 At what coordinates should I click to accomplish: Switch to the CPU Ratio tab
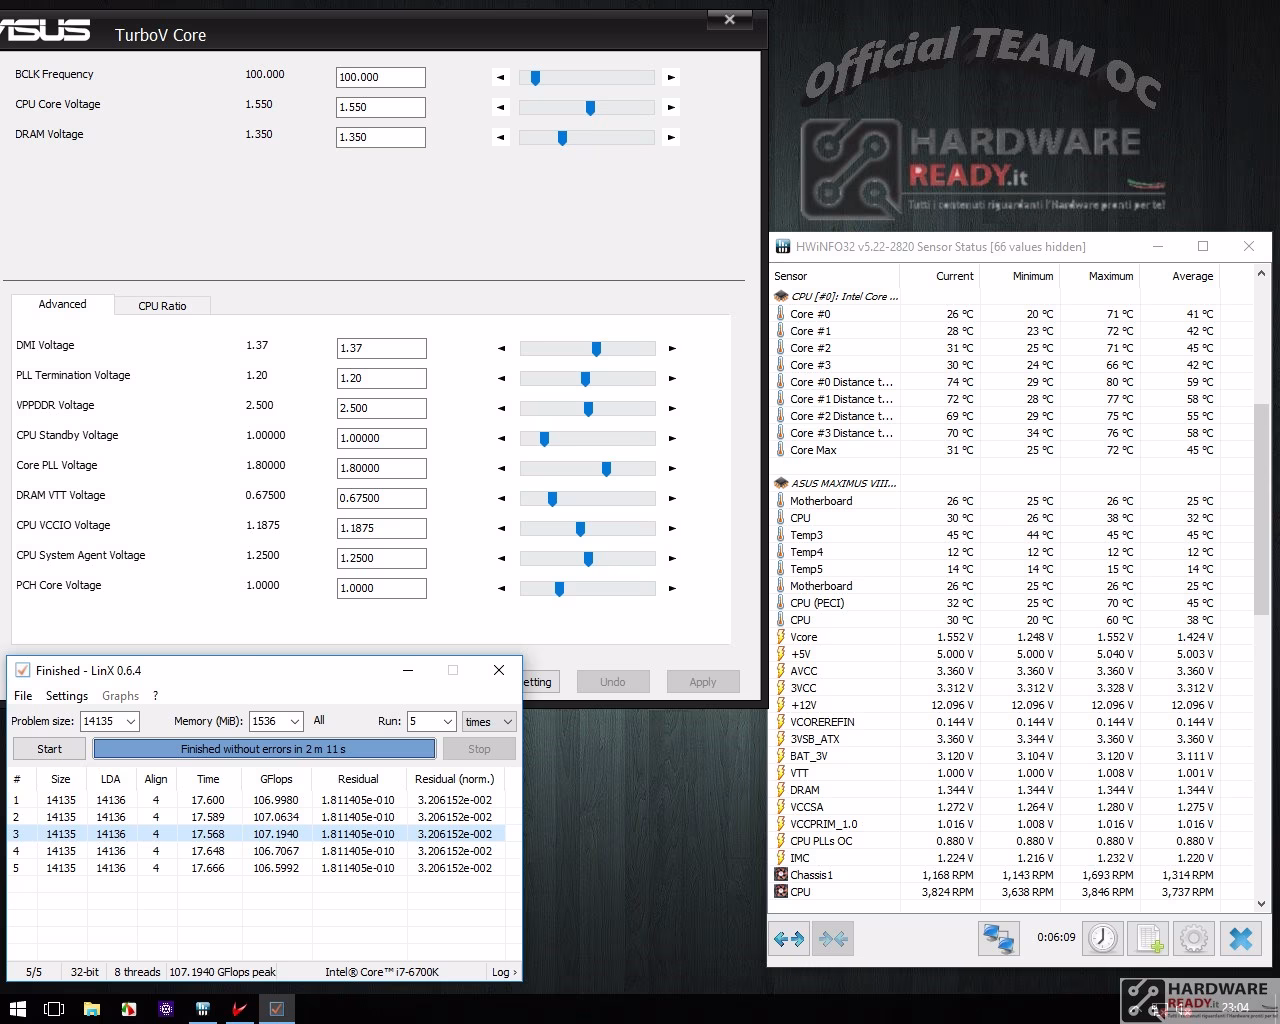click(162, 306)
